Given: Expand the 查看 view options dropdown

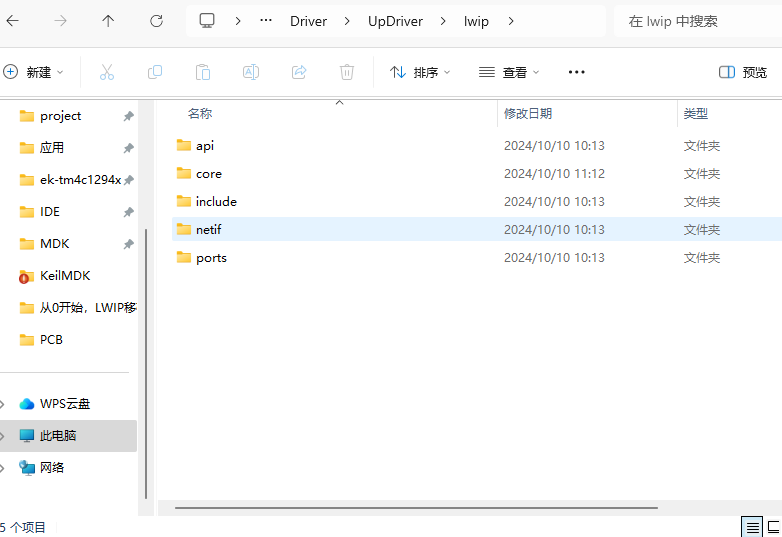Looking at the screenshot, I should coord(509,72).
